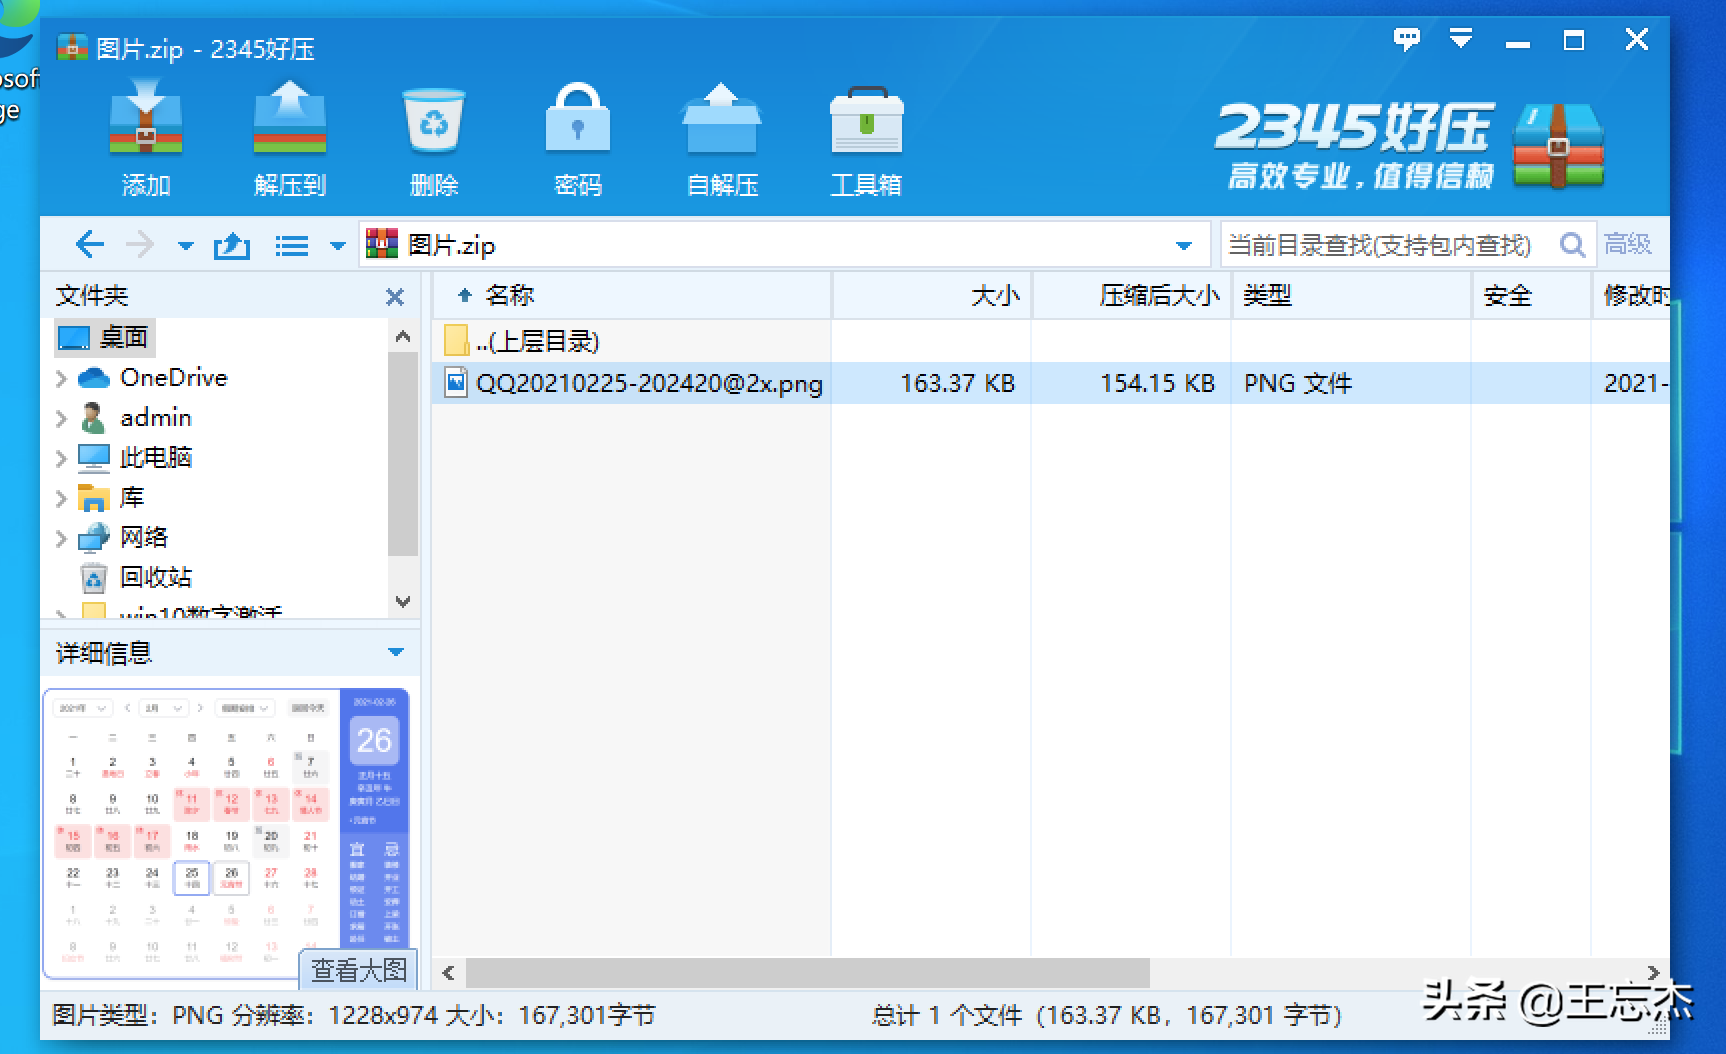The image size is (1726, 1054).
Task: Click the calendar preview thumbnail
Action: point(226,832)
